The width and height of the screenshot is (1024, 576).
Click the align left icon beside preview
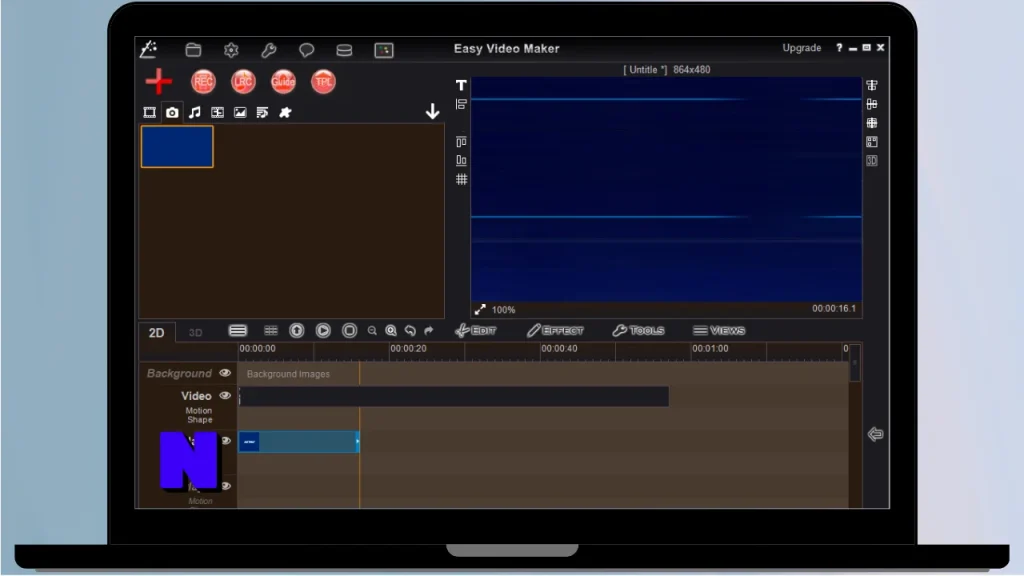tap(461, 104)
